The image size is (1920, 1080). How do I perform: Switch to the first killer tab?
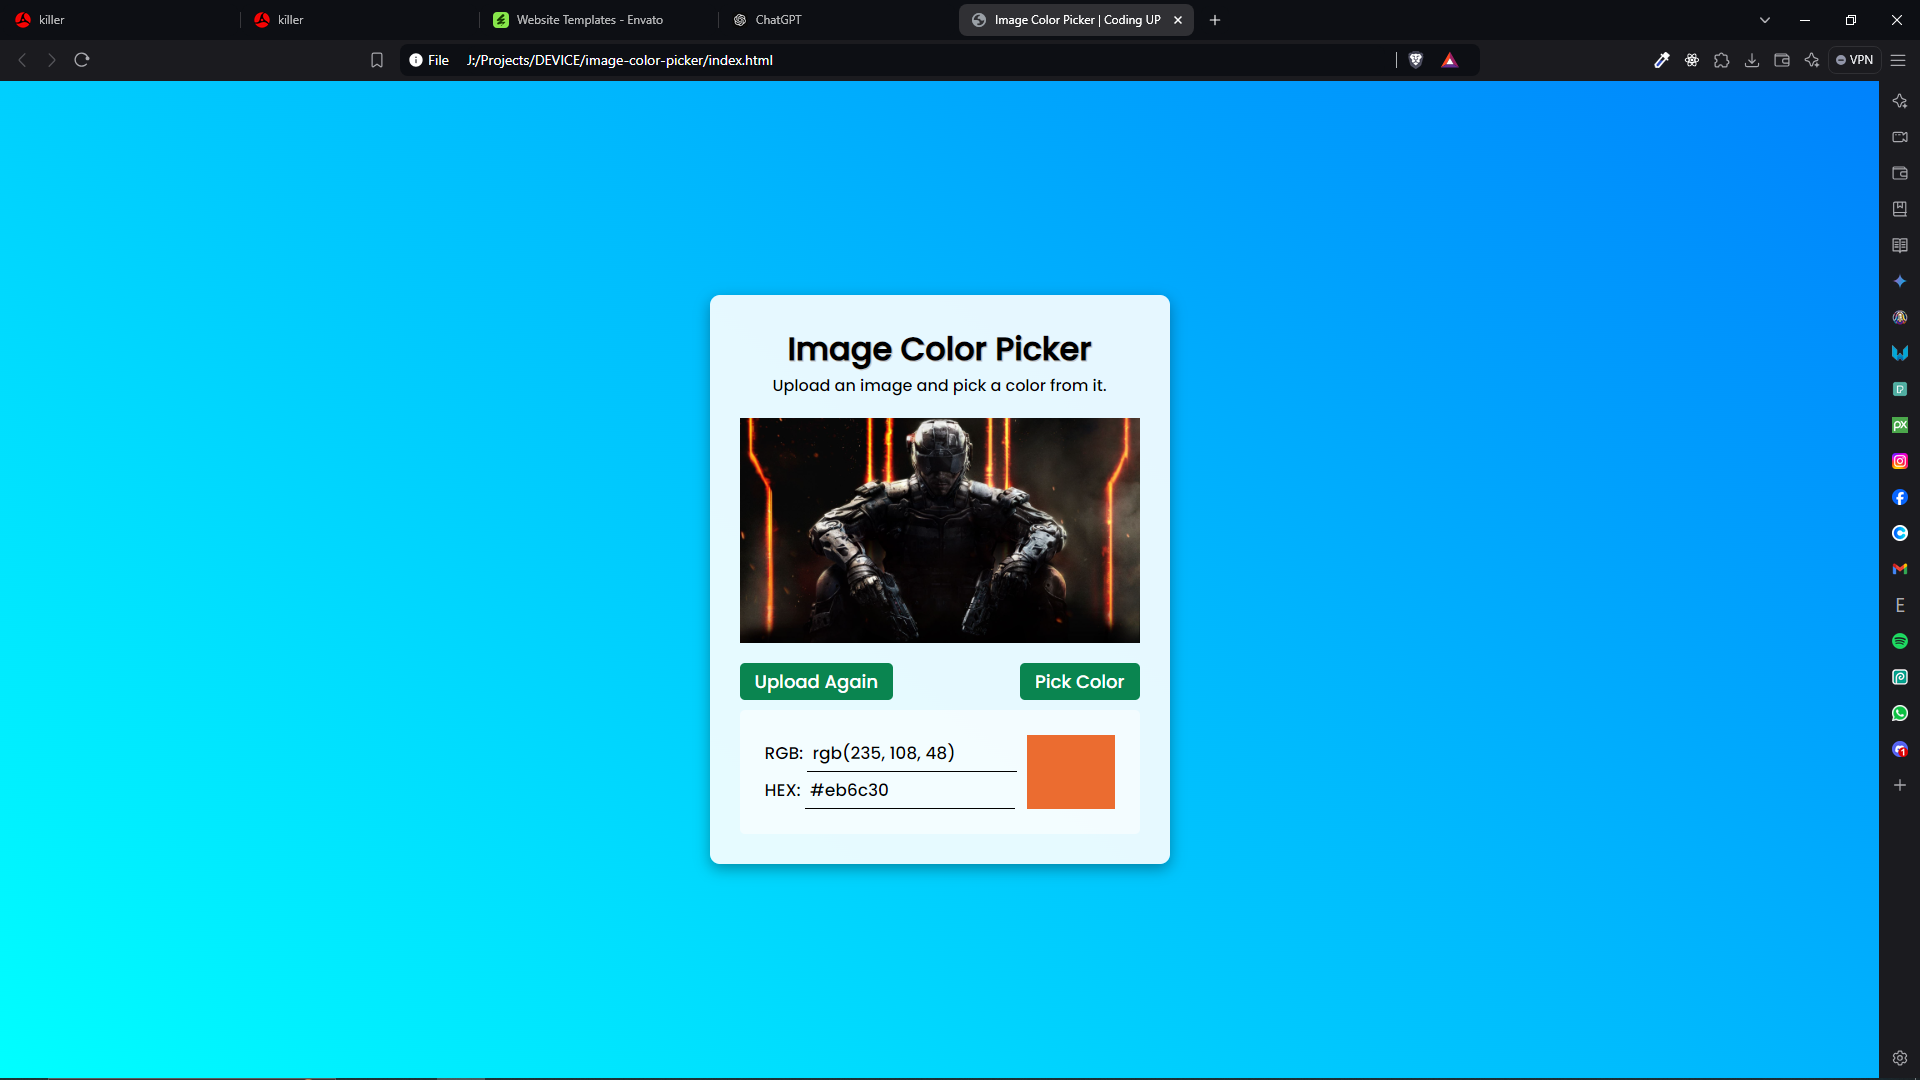[x=120, y=20]
